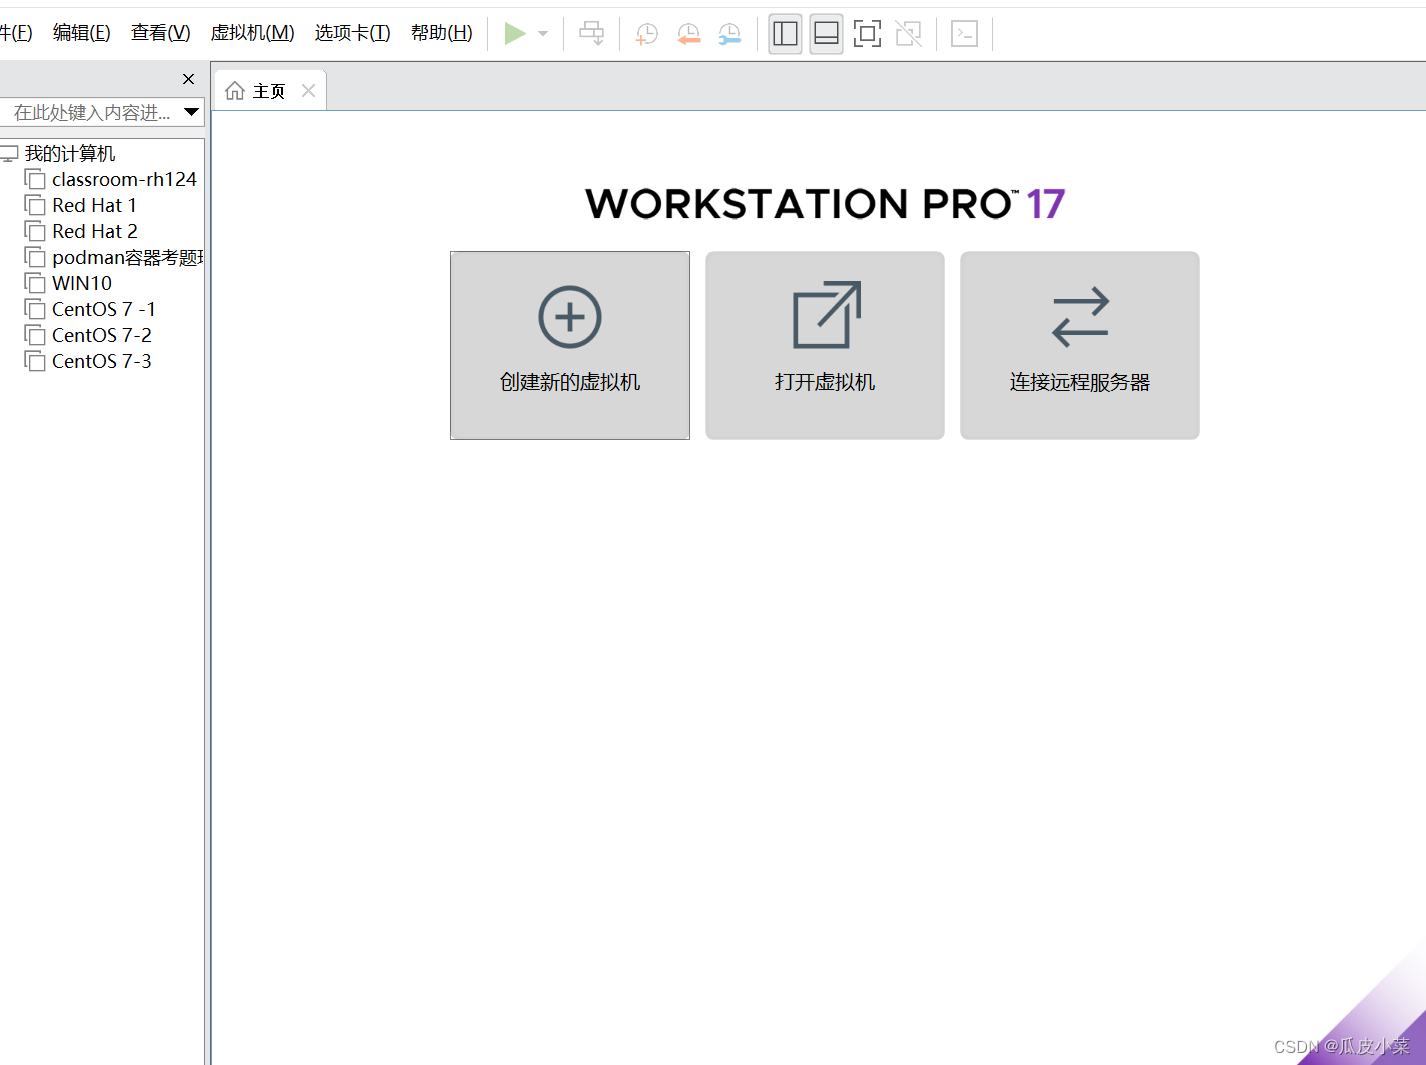Viewport: 1426px width, 1065px height.
Task: Click the full screen mode icon
Action: tap(867, 34)
